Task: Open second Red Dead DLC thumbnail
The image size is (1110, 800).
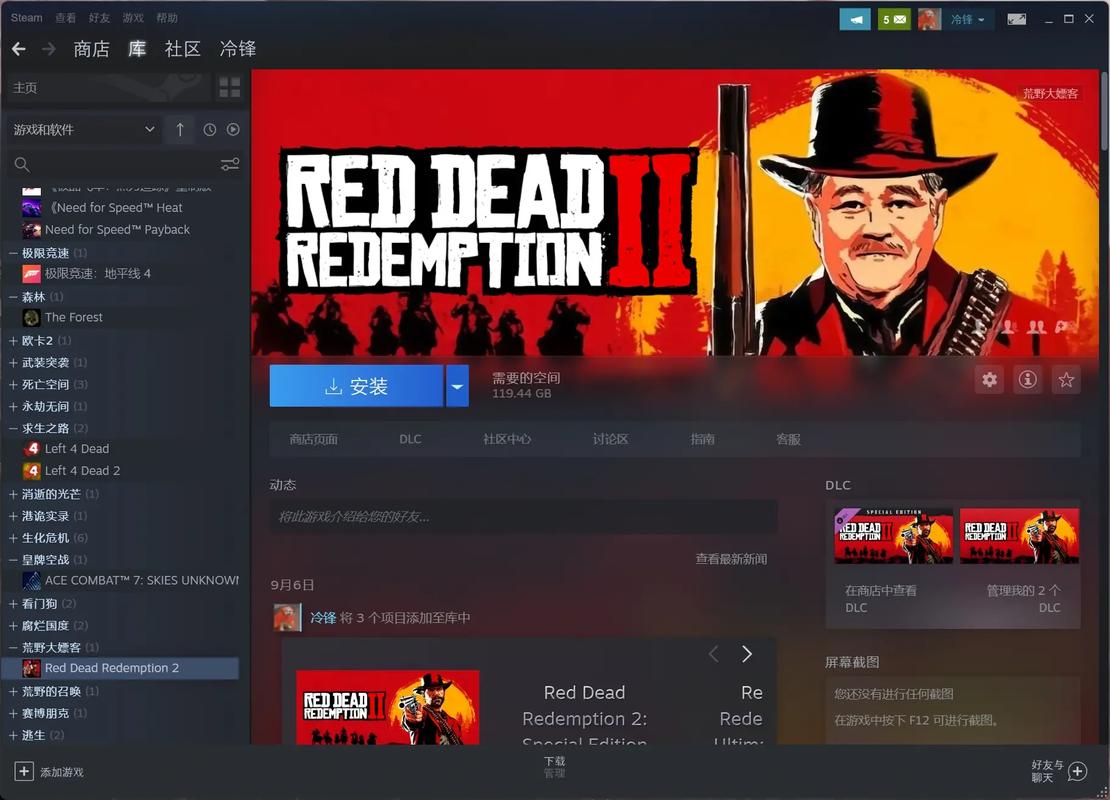Action: (1019, 536)
